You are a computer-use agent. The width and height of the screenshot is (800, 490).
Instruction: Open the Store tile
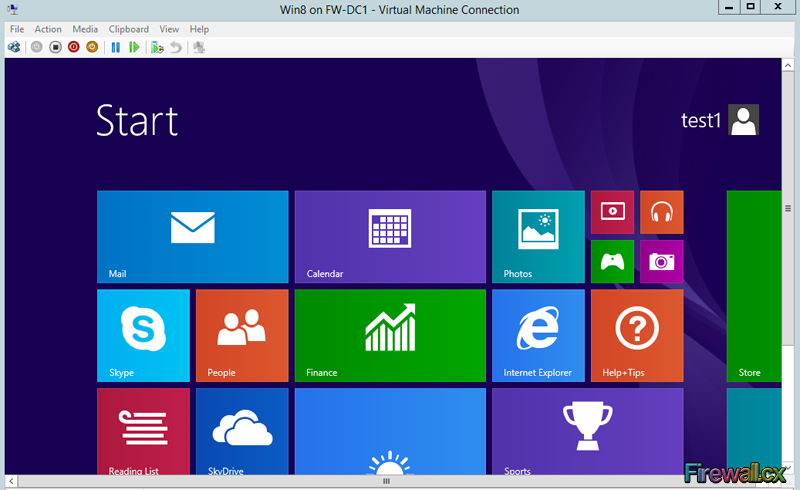754,286
